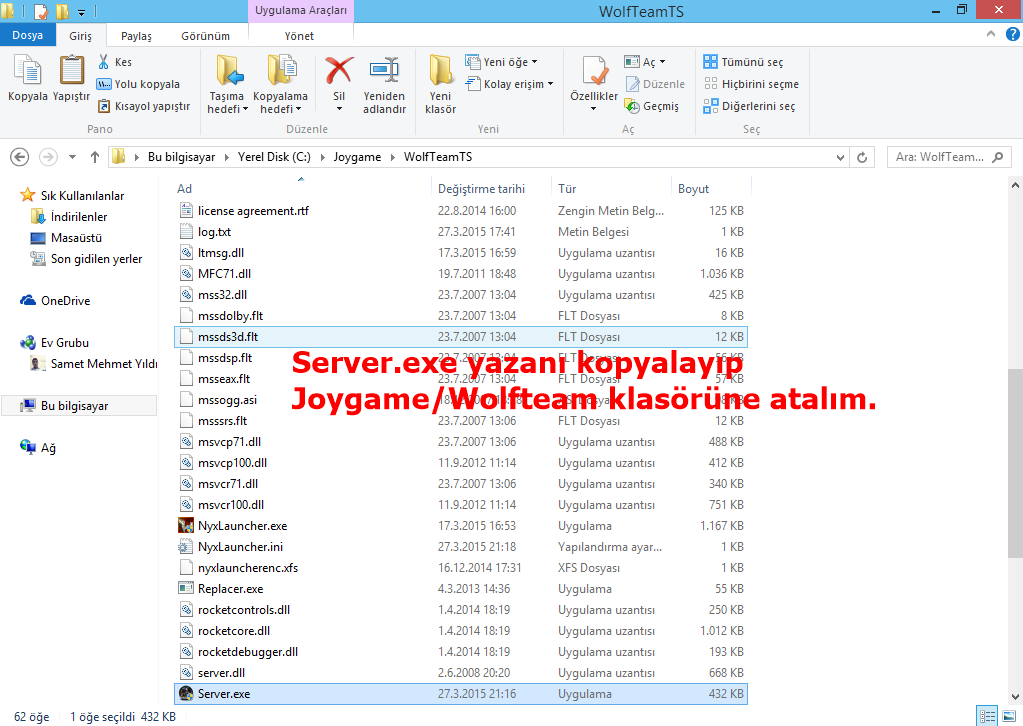Collapse the ribbon with the chevron

click(x=990, y=34)
